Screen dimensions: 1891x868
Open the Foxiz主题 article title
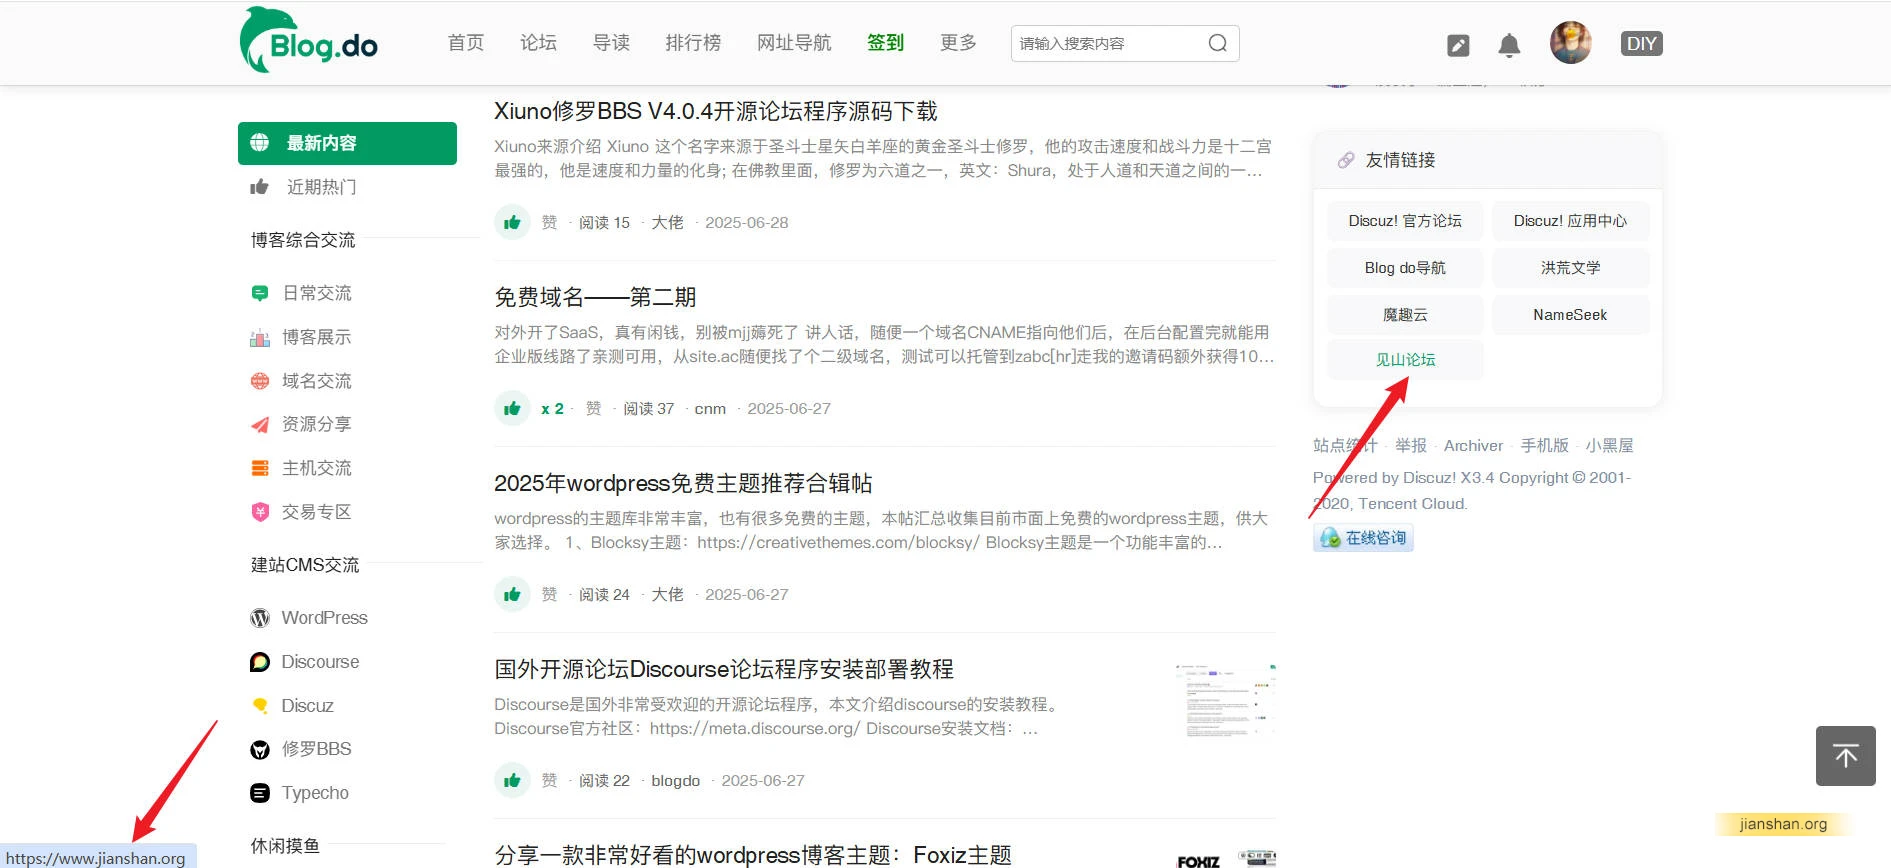(753, 855)
